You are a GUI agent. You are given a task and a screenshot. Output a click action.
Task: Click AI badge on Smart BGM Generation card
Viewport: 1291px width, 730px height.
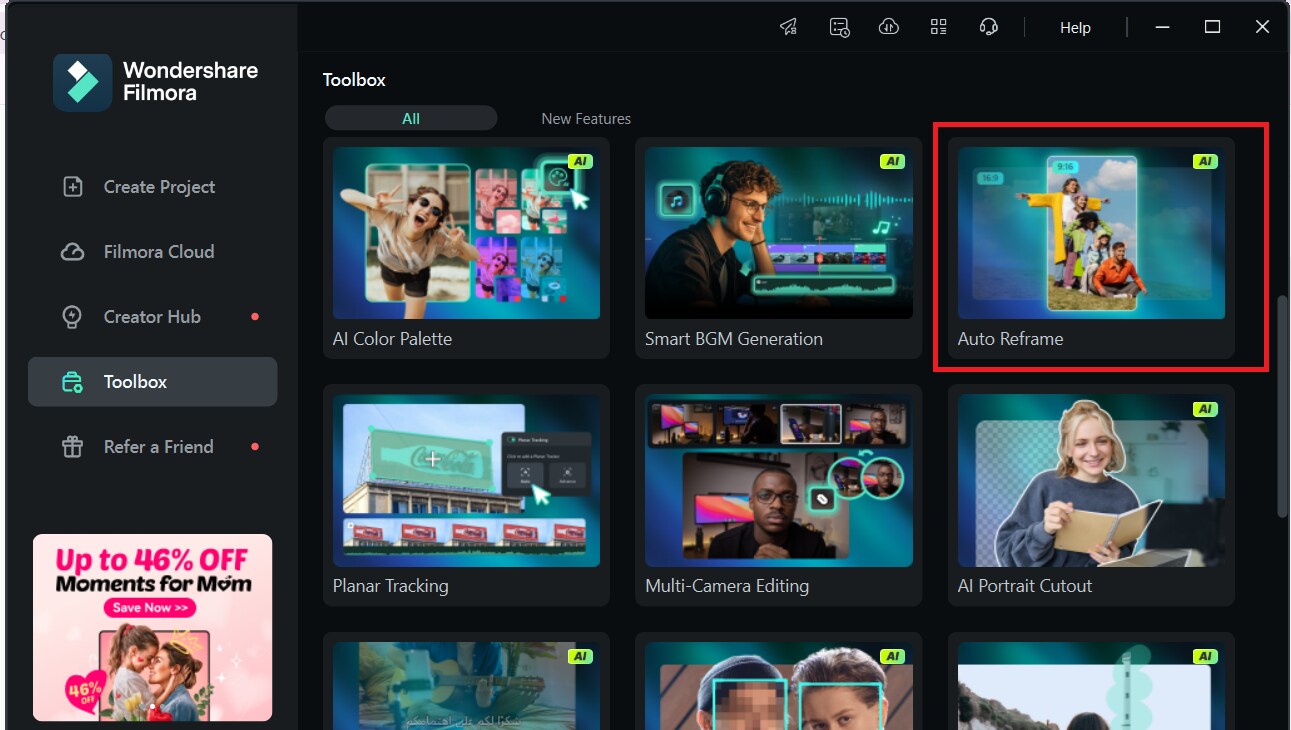click(892, 161)
